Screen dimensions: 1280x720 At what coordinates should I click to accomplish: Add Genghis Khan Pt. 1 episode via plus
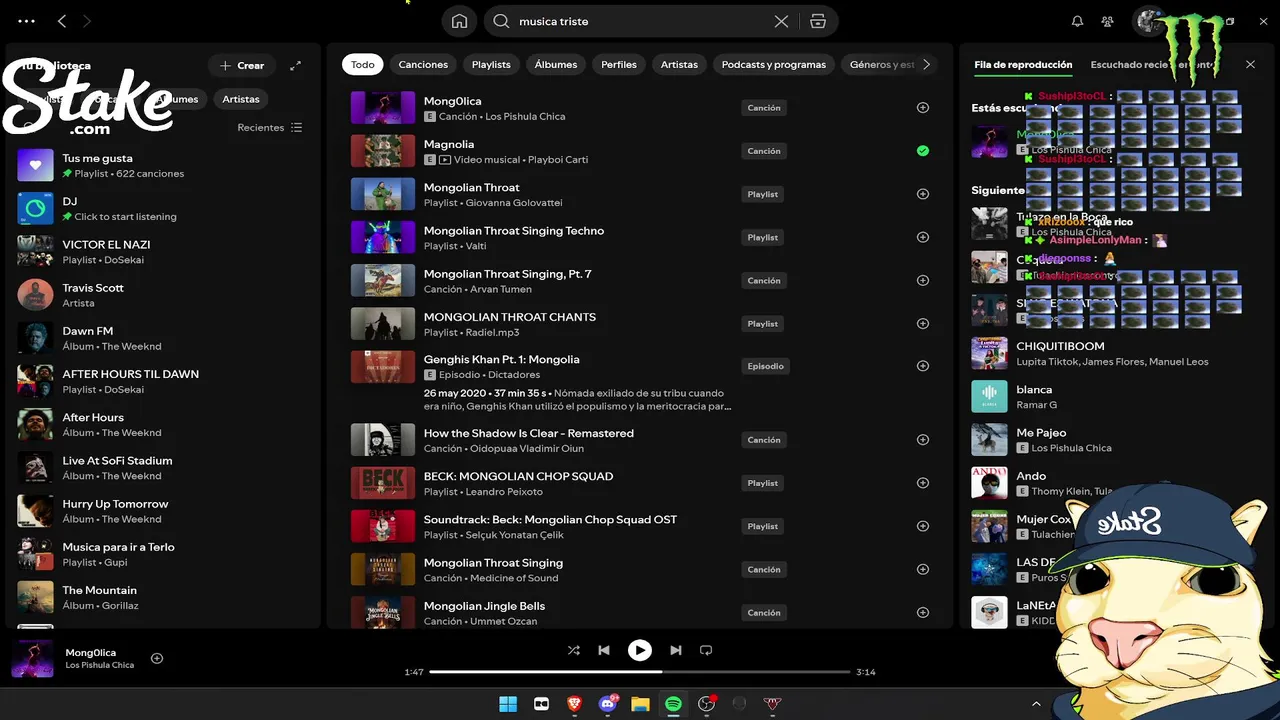click(923, 366)
